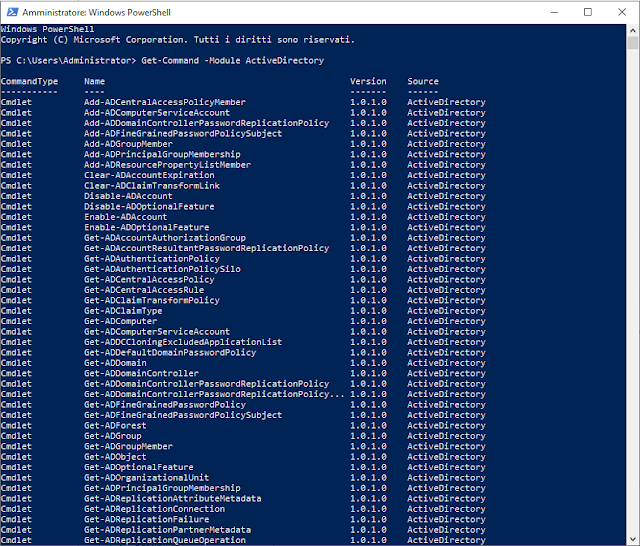Image resolution: width=640 pixels, height=546 pixels.
Task: Select 'Enable-ADOptionalFeature' cmdlet name
Action: point(147,228)
